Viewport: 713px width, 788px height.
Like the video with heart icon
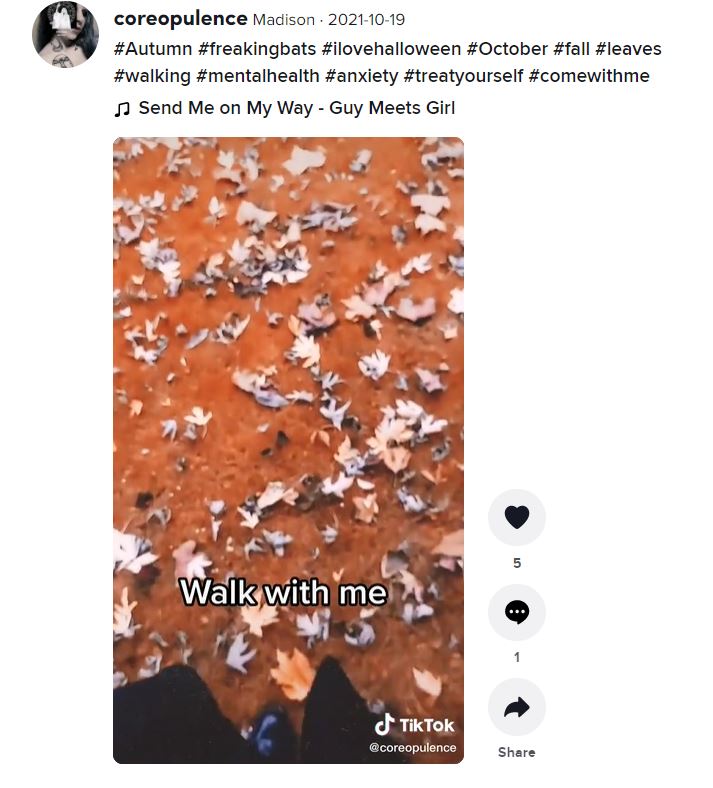517,517
